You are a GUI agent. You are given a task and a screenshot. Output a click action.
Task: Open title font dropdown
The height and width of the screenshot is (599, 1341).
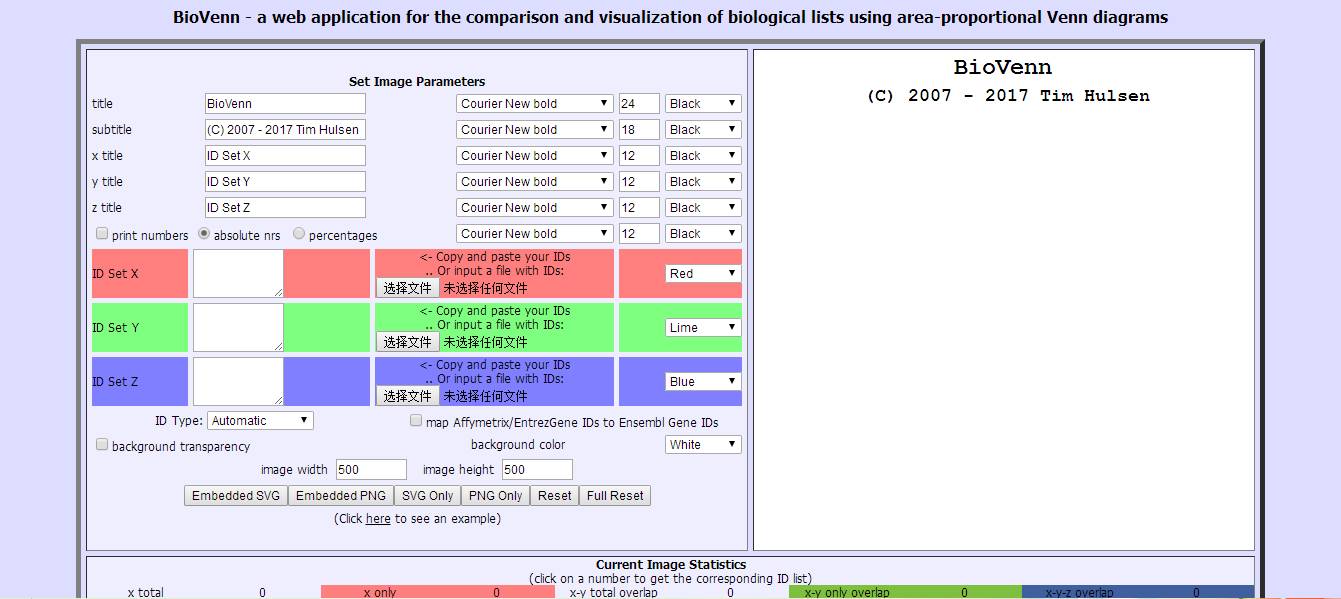[x=535, y=103]
